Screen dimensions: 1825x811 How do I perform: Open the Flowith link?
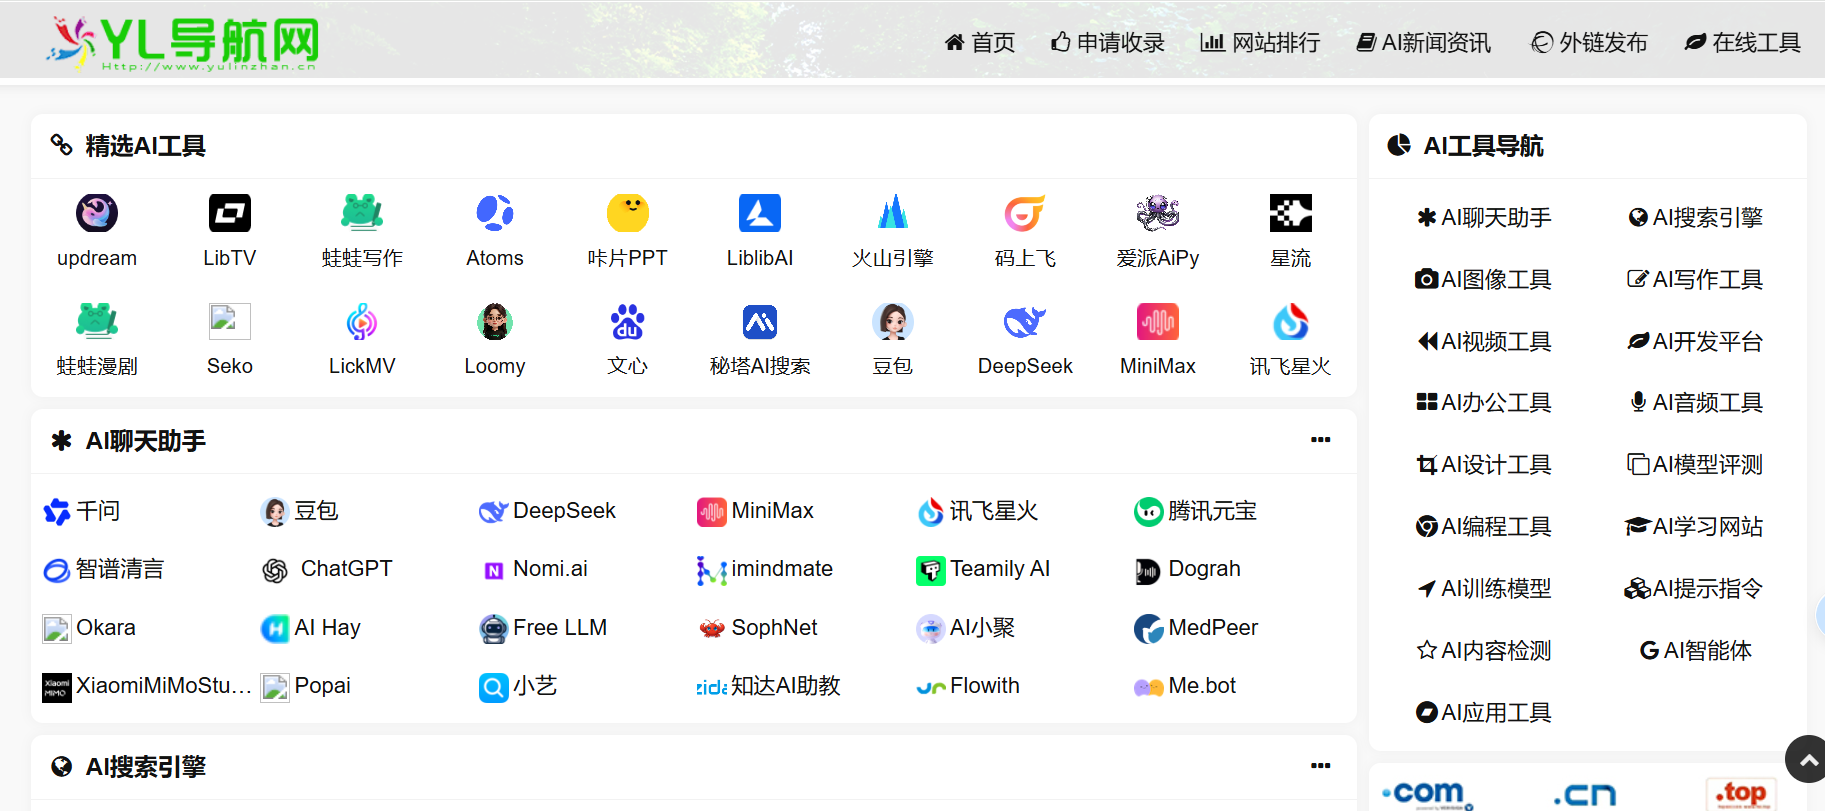(x=968, y=686)
